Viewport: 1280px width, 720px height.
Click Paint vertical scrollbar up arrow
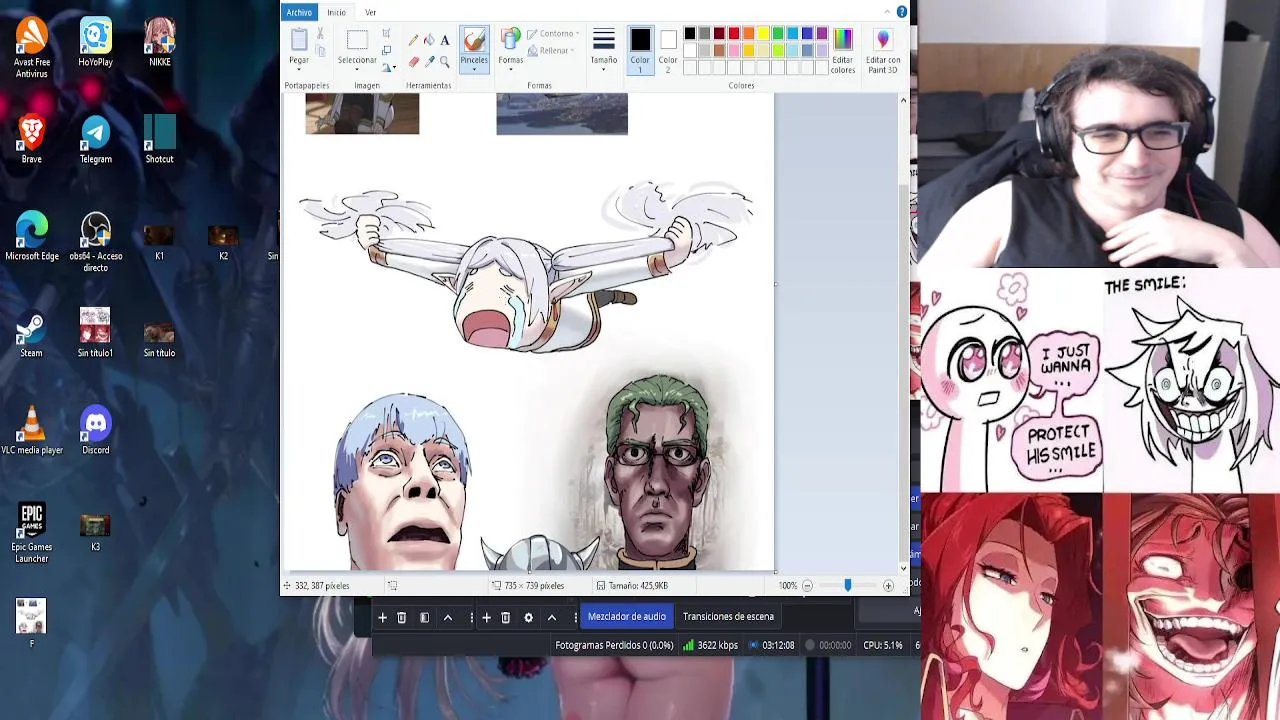[903, 100]
